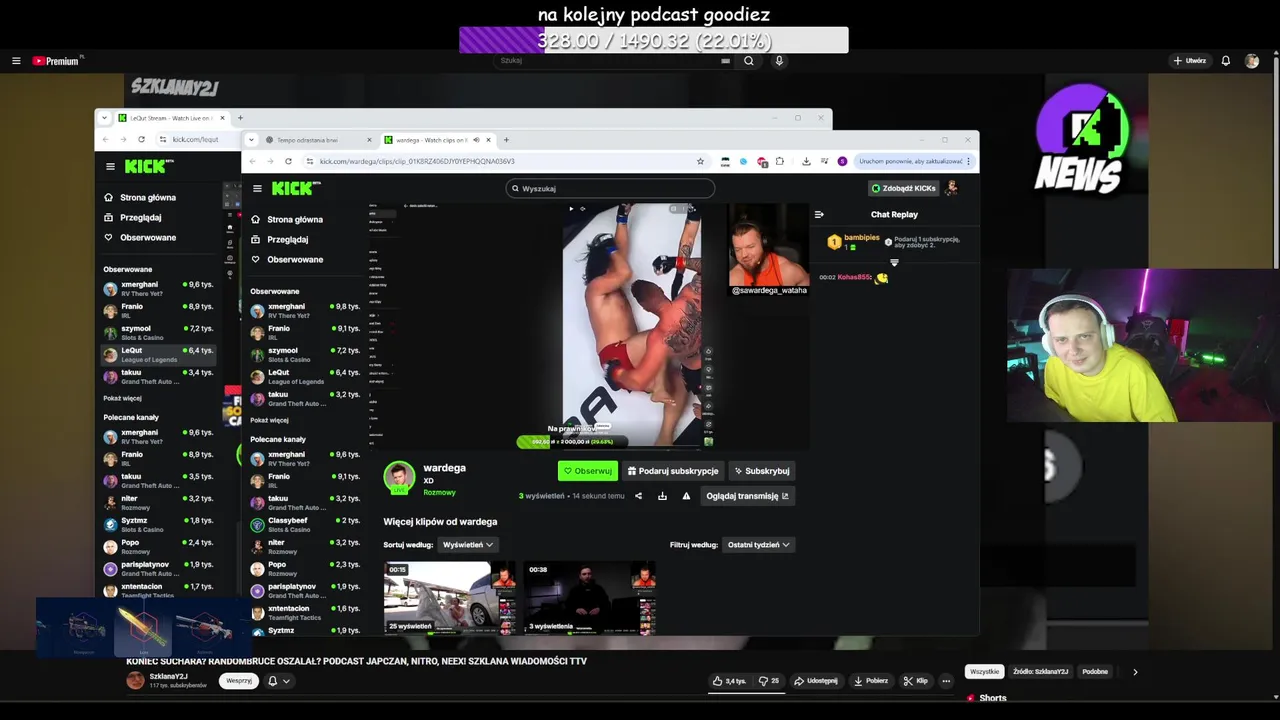Open Strona główna in the front Kick sidebar
Image resolution: width=1280 pixels, height=720 pixels.
(x=287, y=219)
